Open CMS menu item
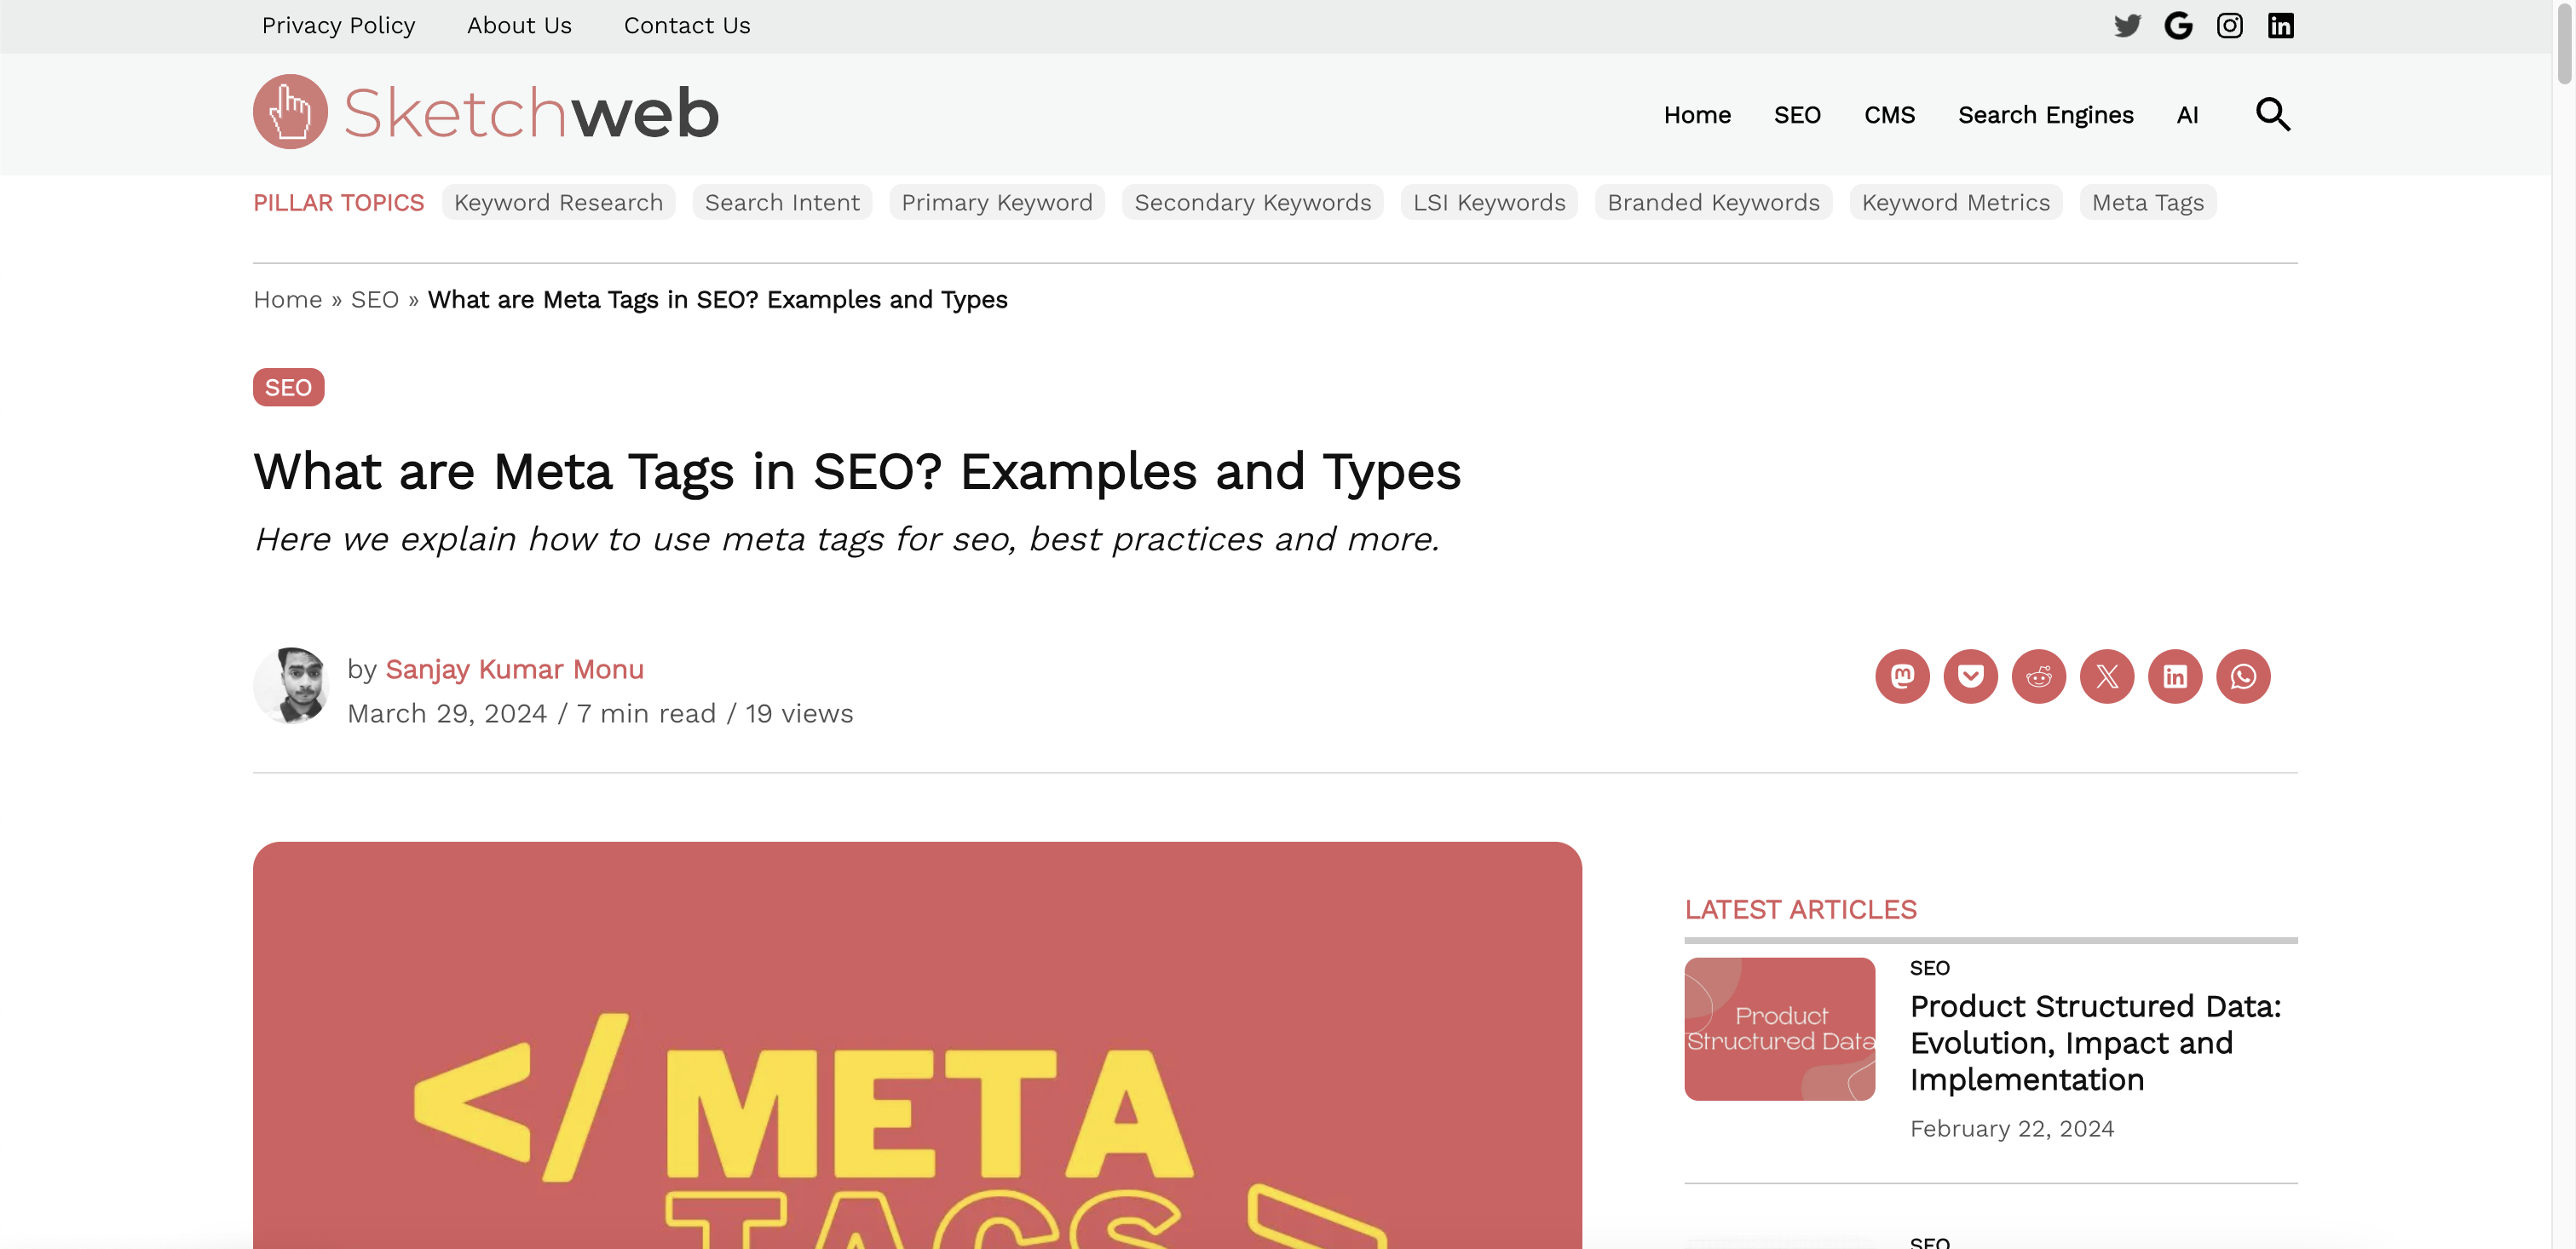Viewport: 2576px width, 1249px height. [x=1889, y=115]
